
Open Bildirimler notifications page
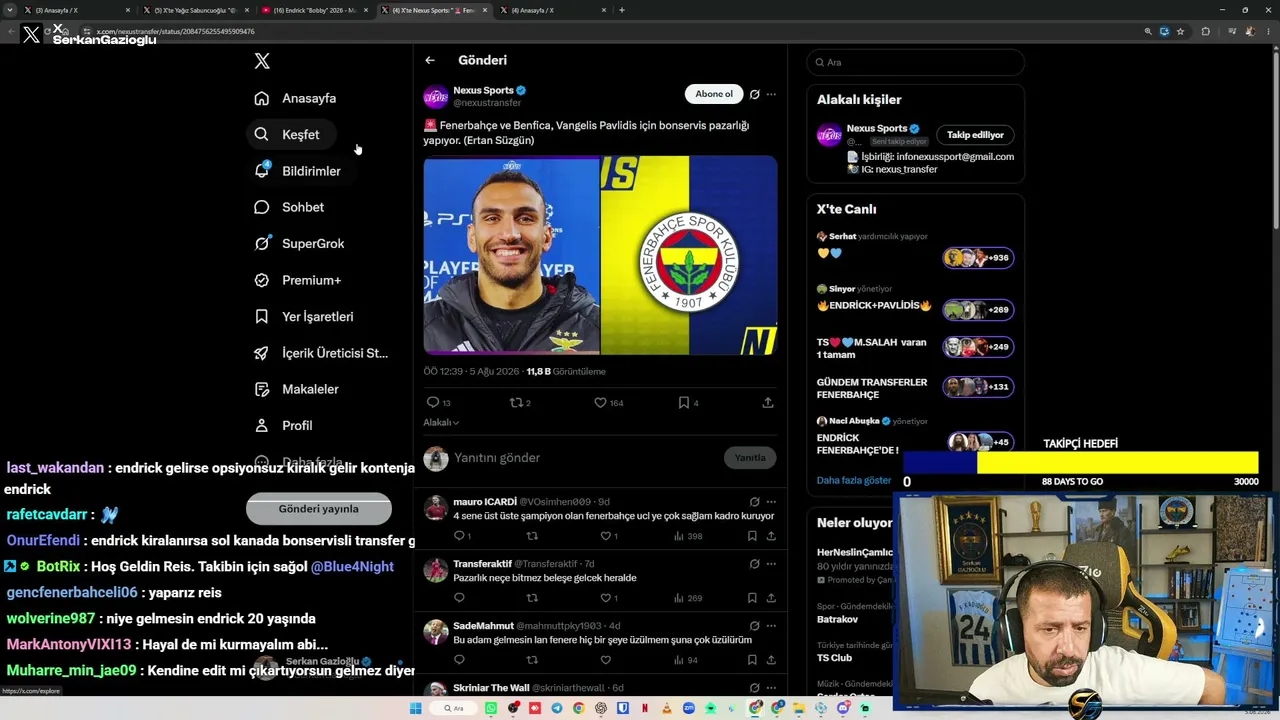click(297, 171)
